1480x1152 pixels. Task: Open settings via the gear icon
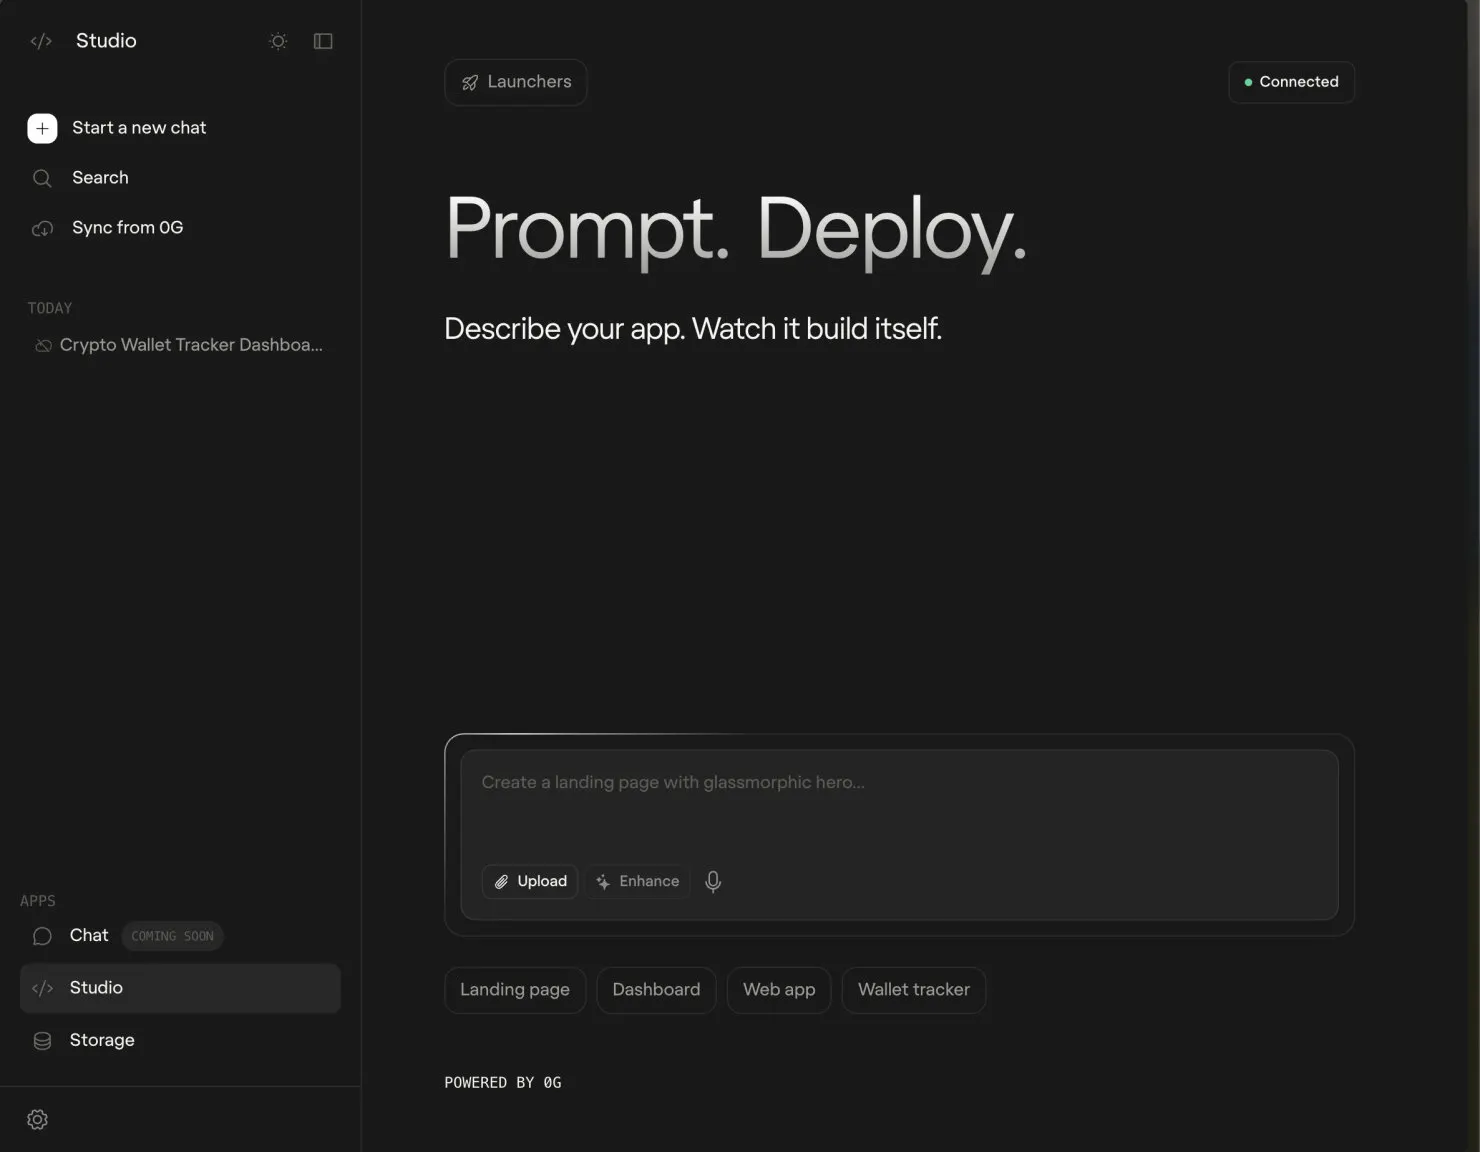[x=38, y=1119]
